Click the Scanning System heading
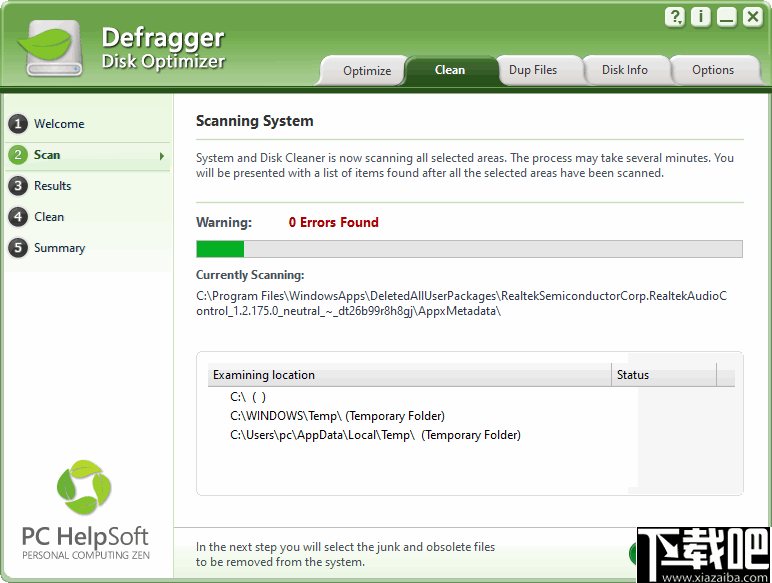Viewport: 772px width, 583px height. 255,121
